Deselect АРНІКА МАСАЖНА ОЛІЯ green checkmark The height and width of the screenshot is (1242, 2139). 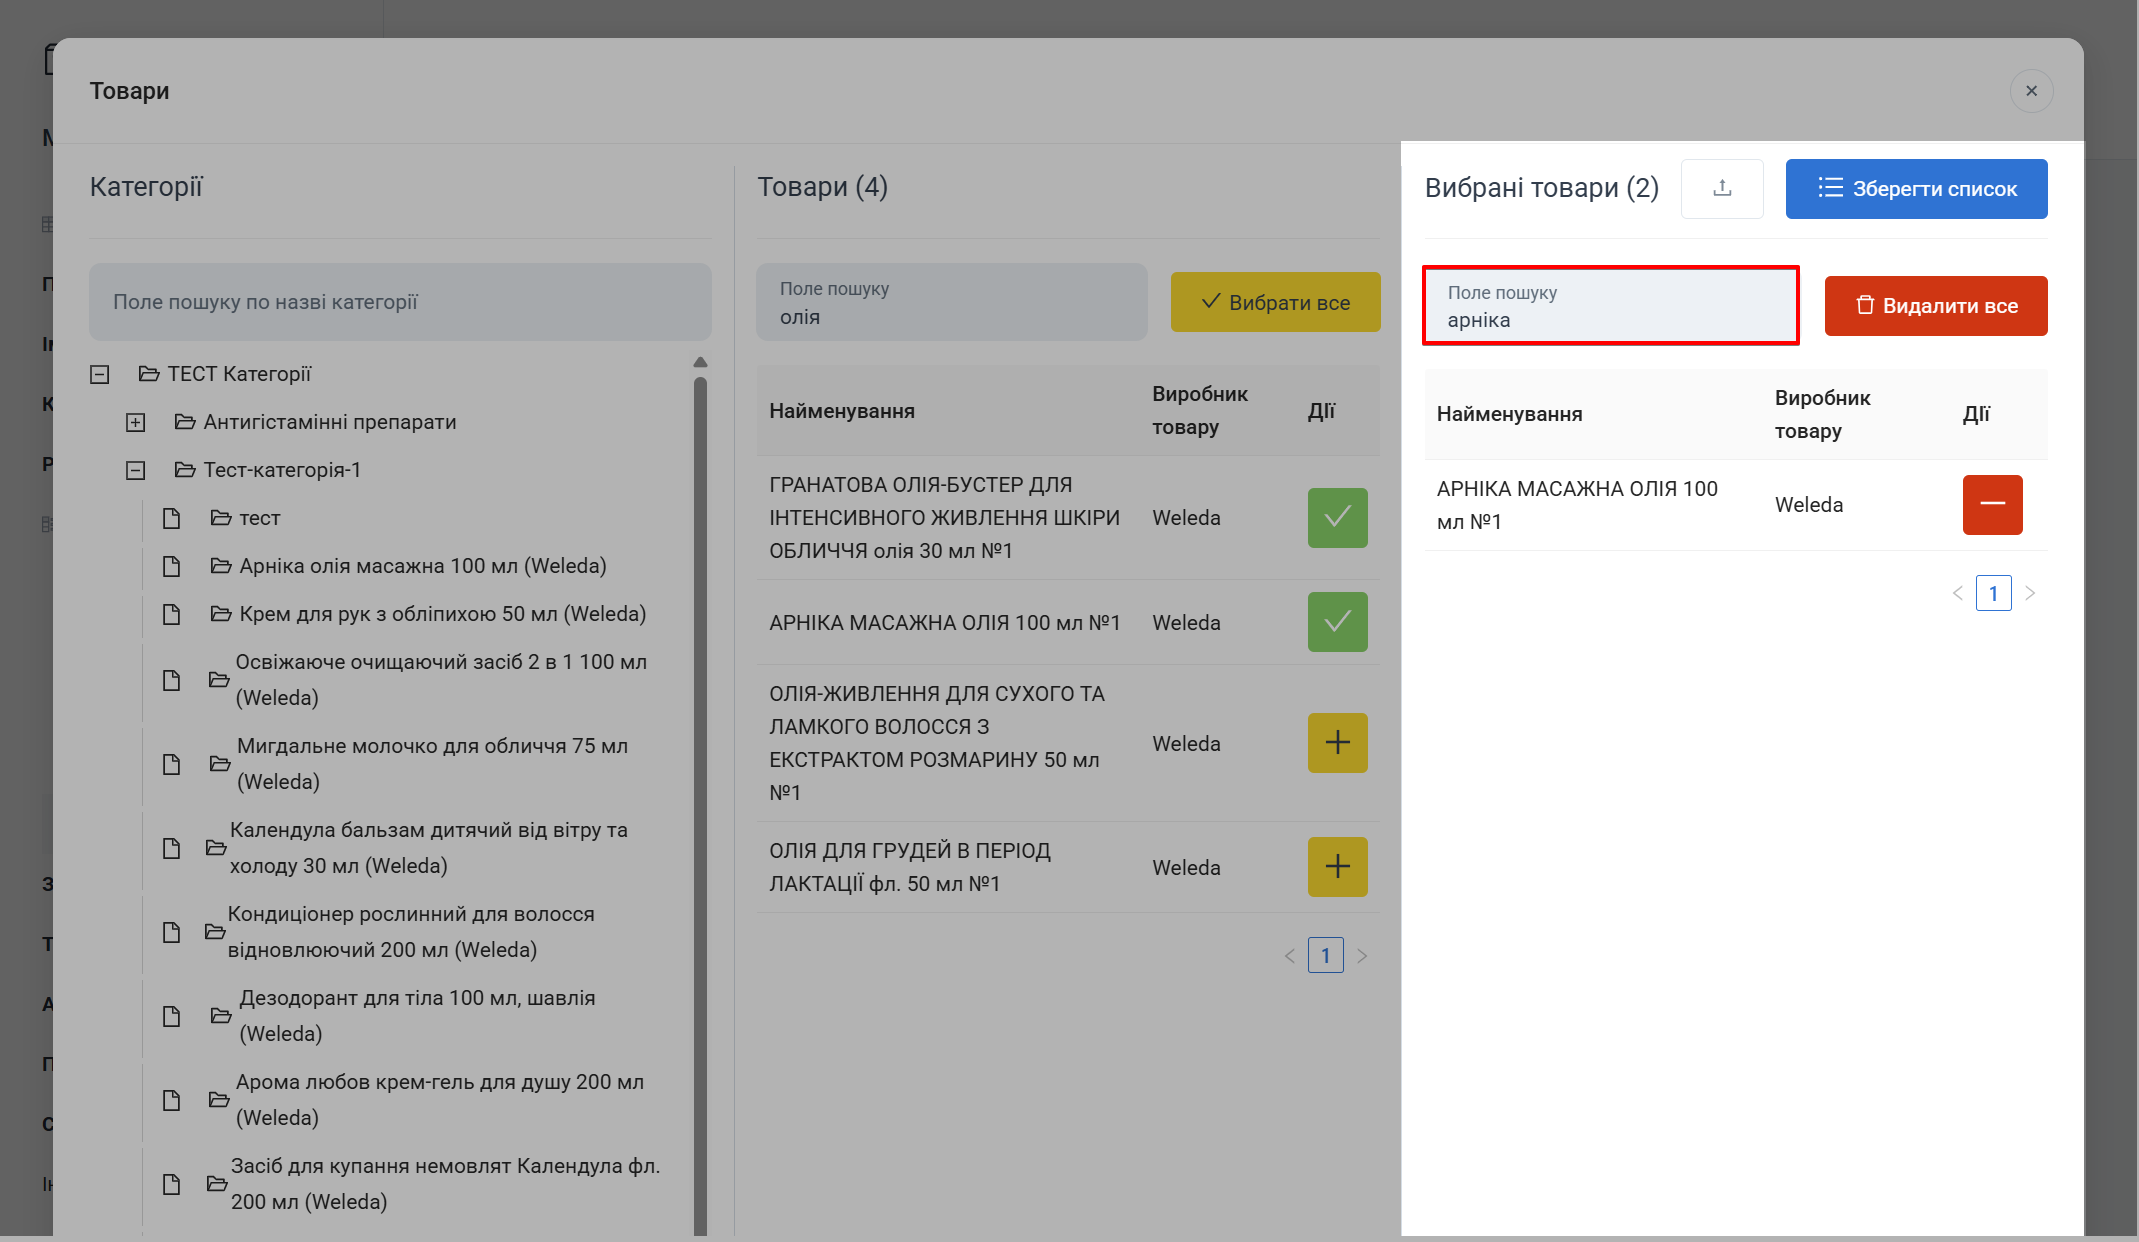[x=1337, y=622]
